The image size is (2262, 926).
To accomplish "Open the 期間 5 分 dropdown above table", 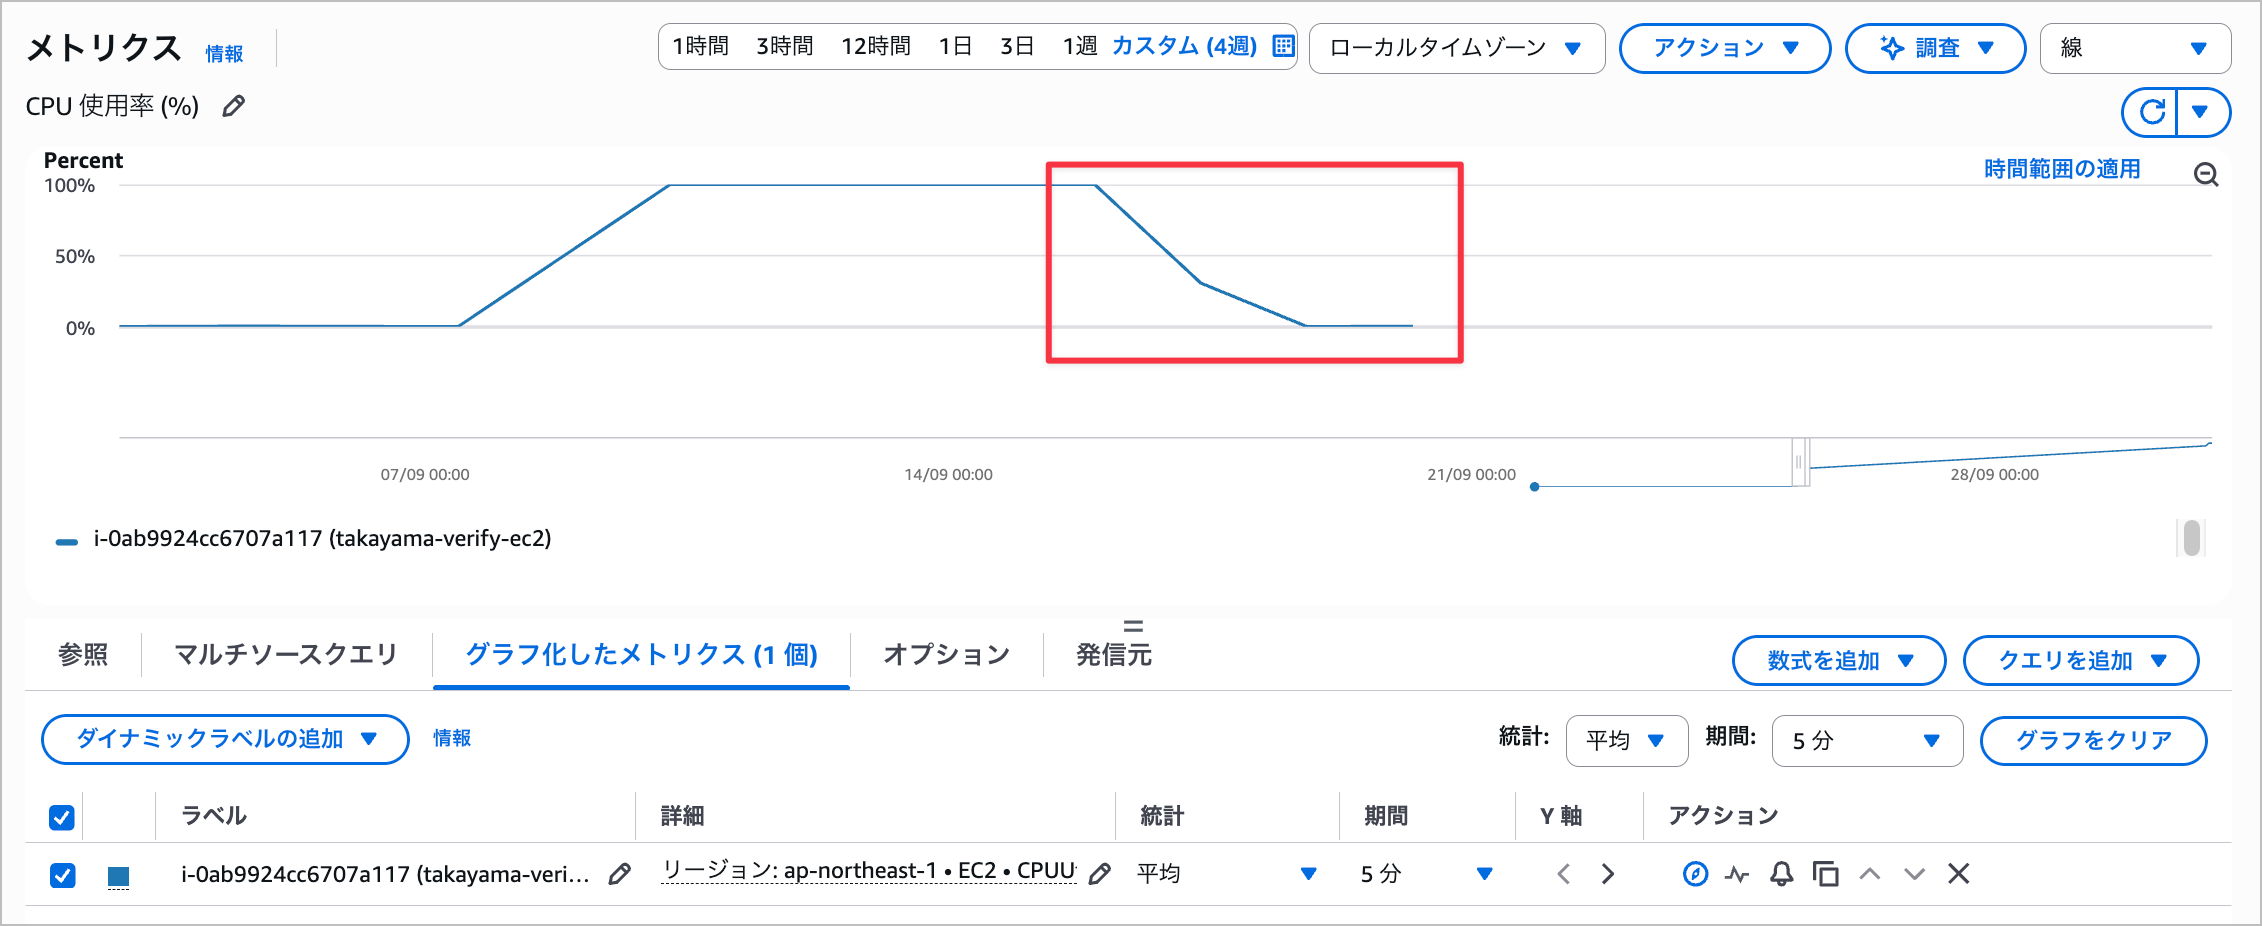I will [x=1867, y=740].
